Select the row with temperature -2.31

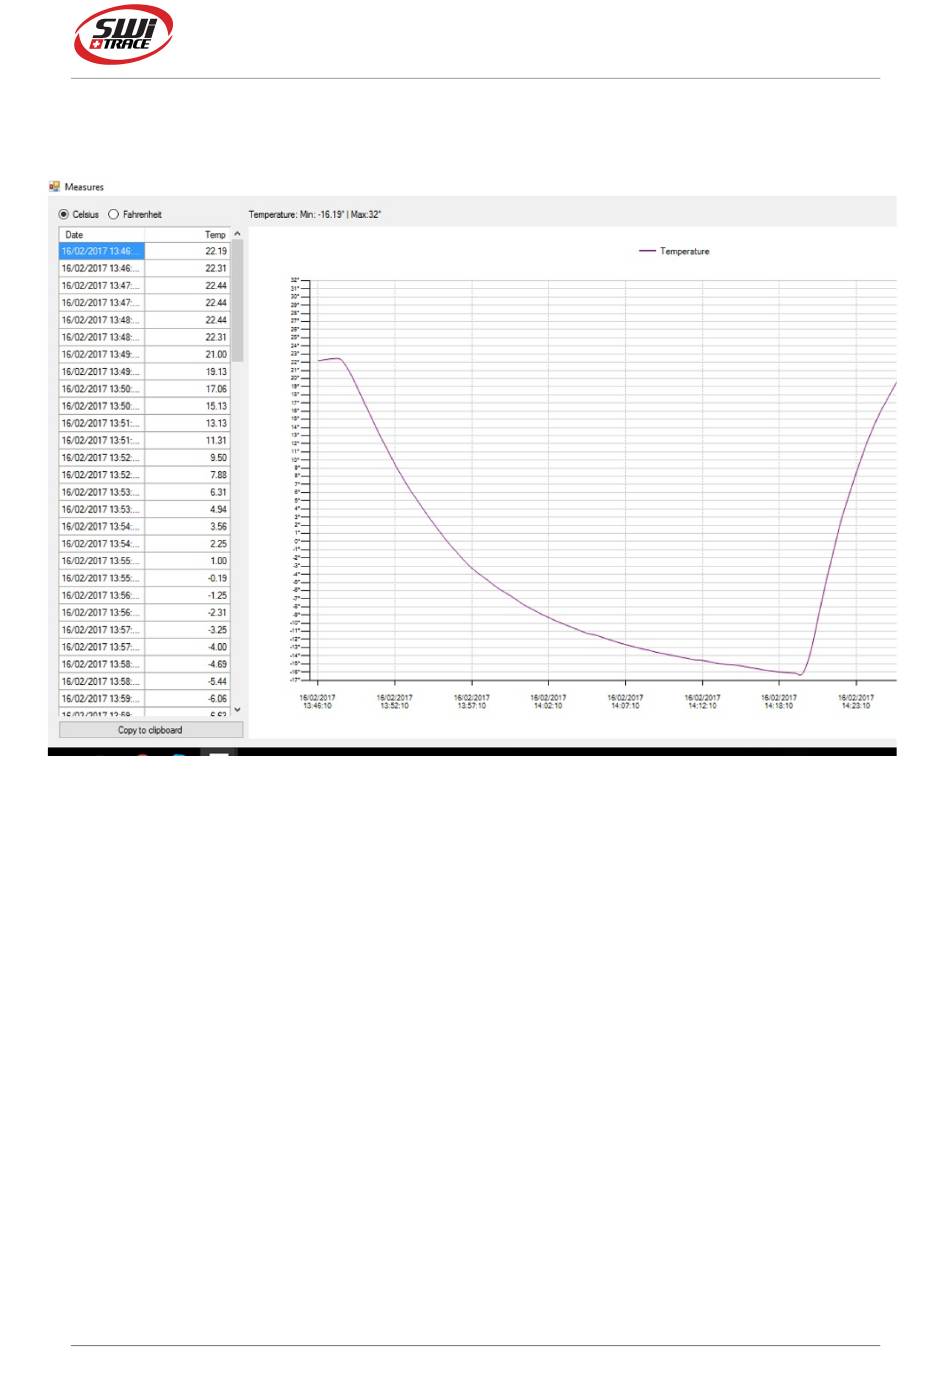(144, 612)
